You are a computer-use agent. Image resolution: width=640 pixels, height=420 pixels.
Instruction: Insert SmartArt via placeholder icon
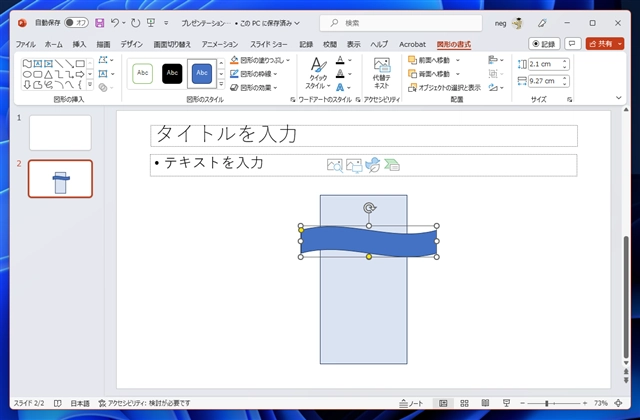392,165
